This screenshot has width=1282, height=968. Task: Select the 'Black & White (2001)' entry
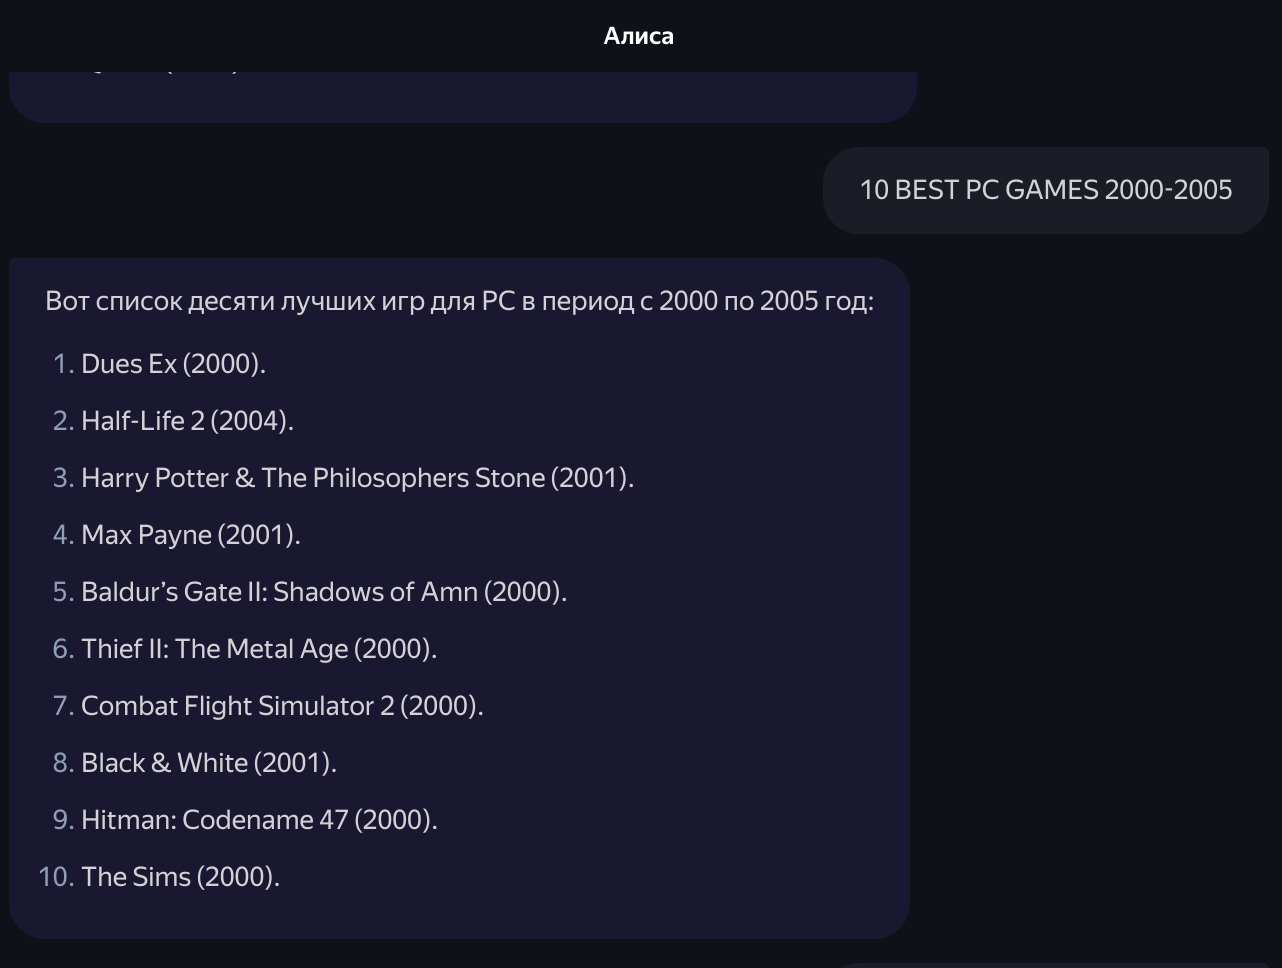(x=208, y=763)
